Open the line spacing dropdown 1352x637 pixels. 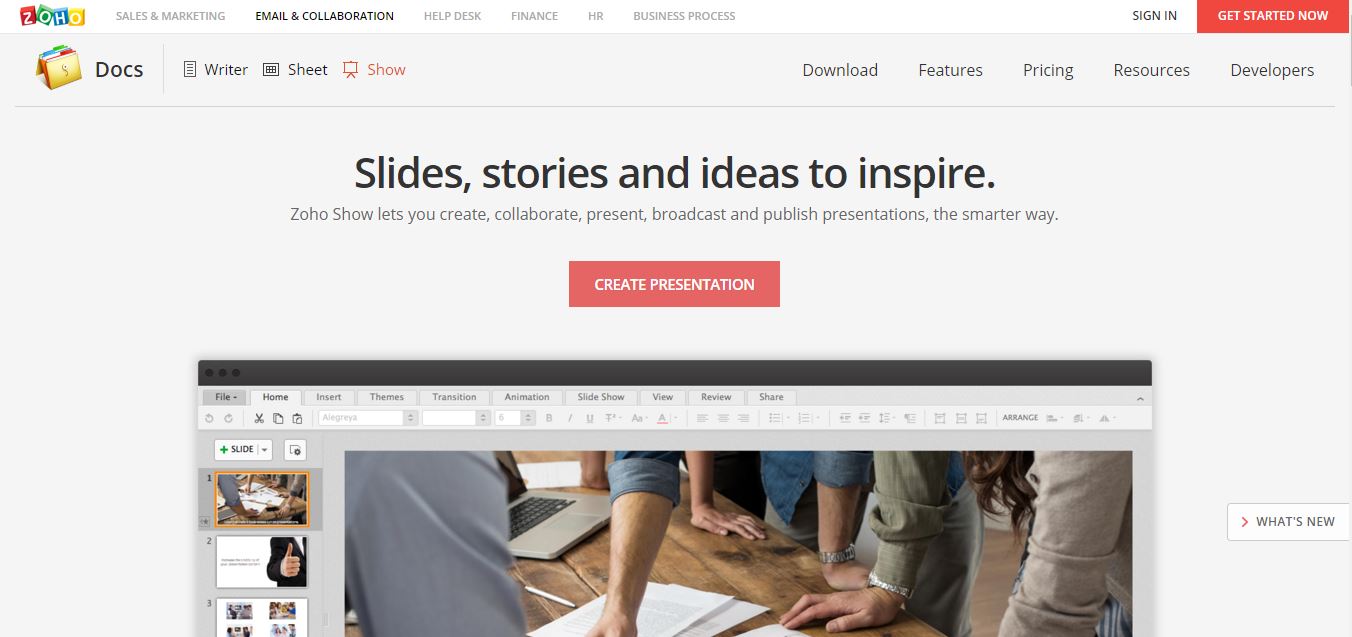887,418
